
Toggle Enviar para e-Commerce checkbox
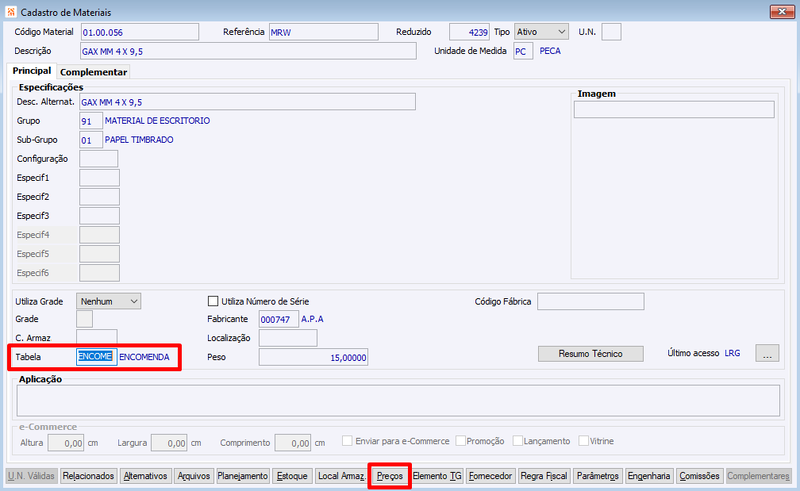[347, 440]
